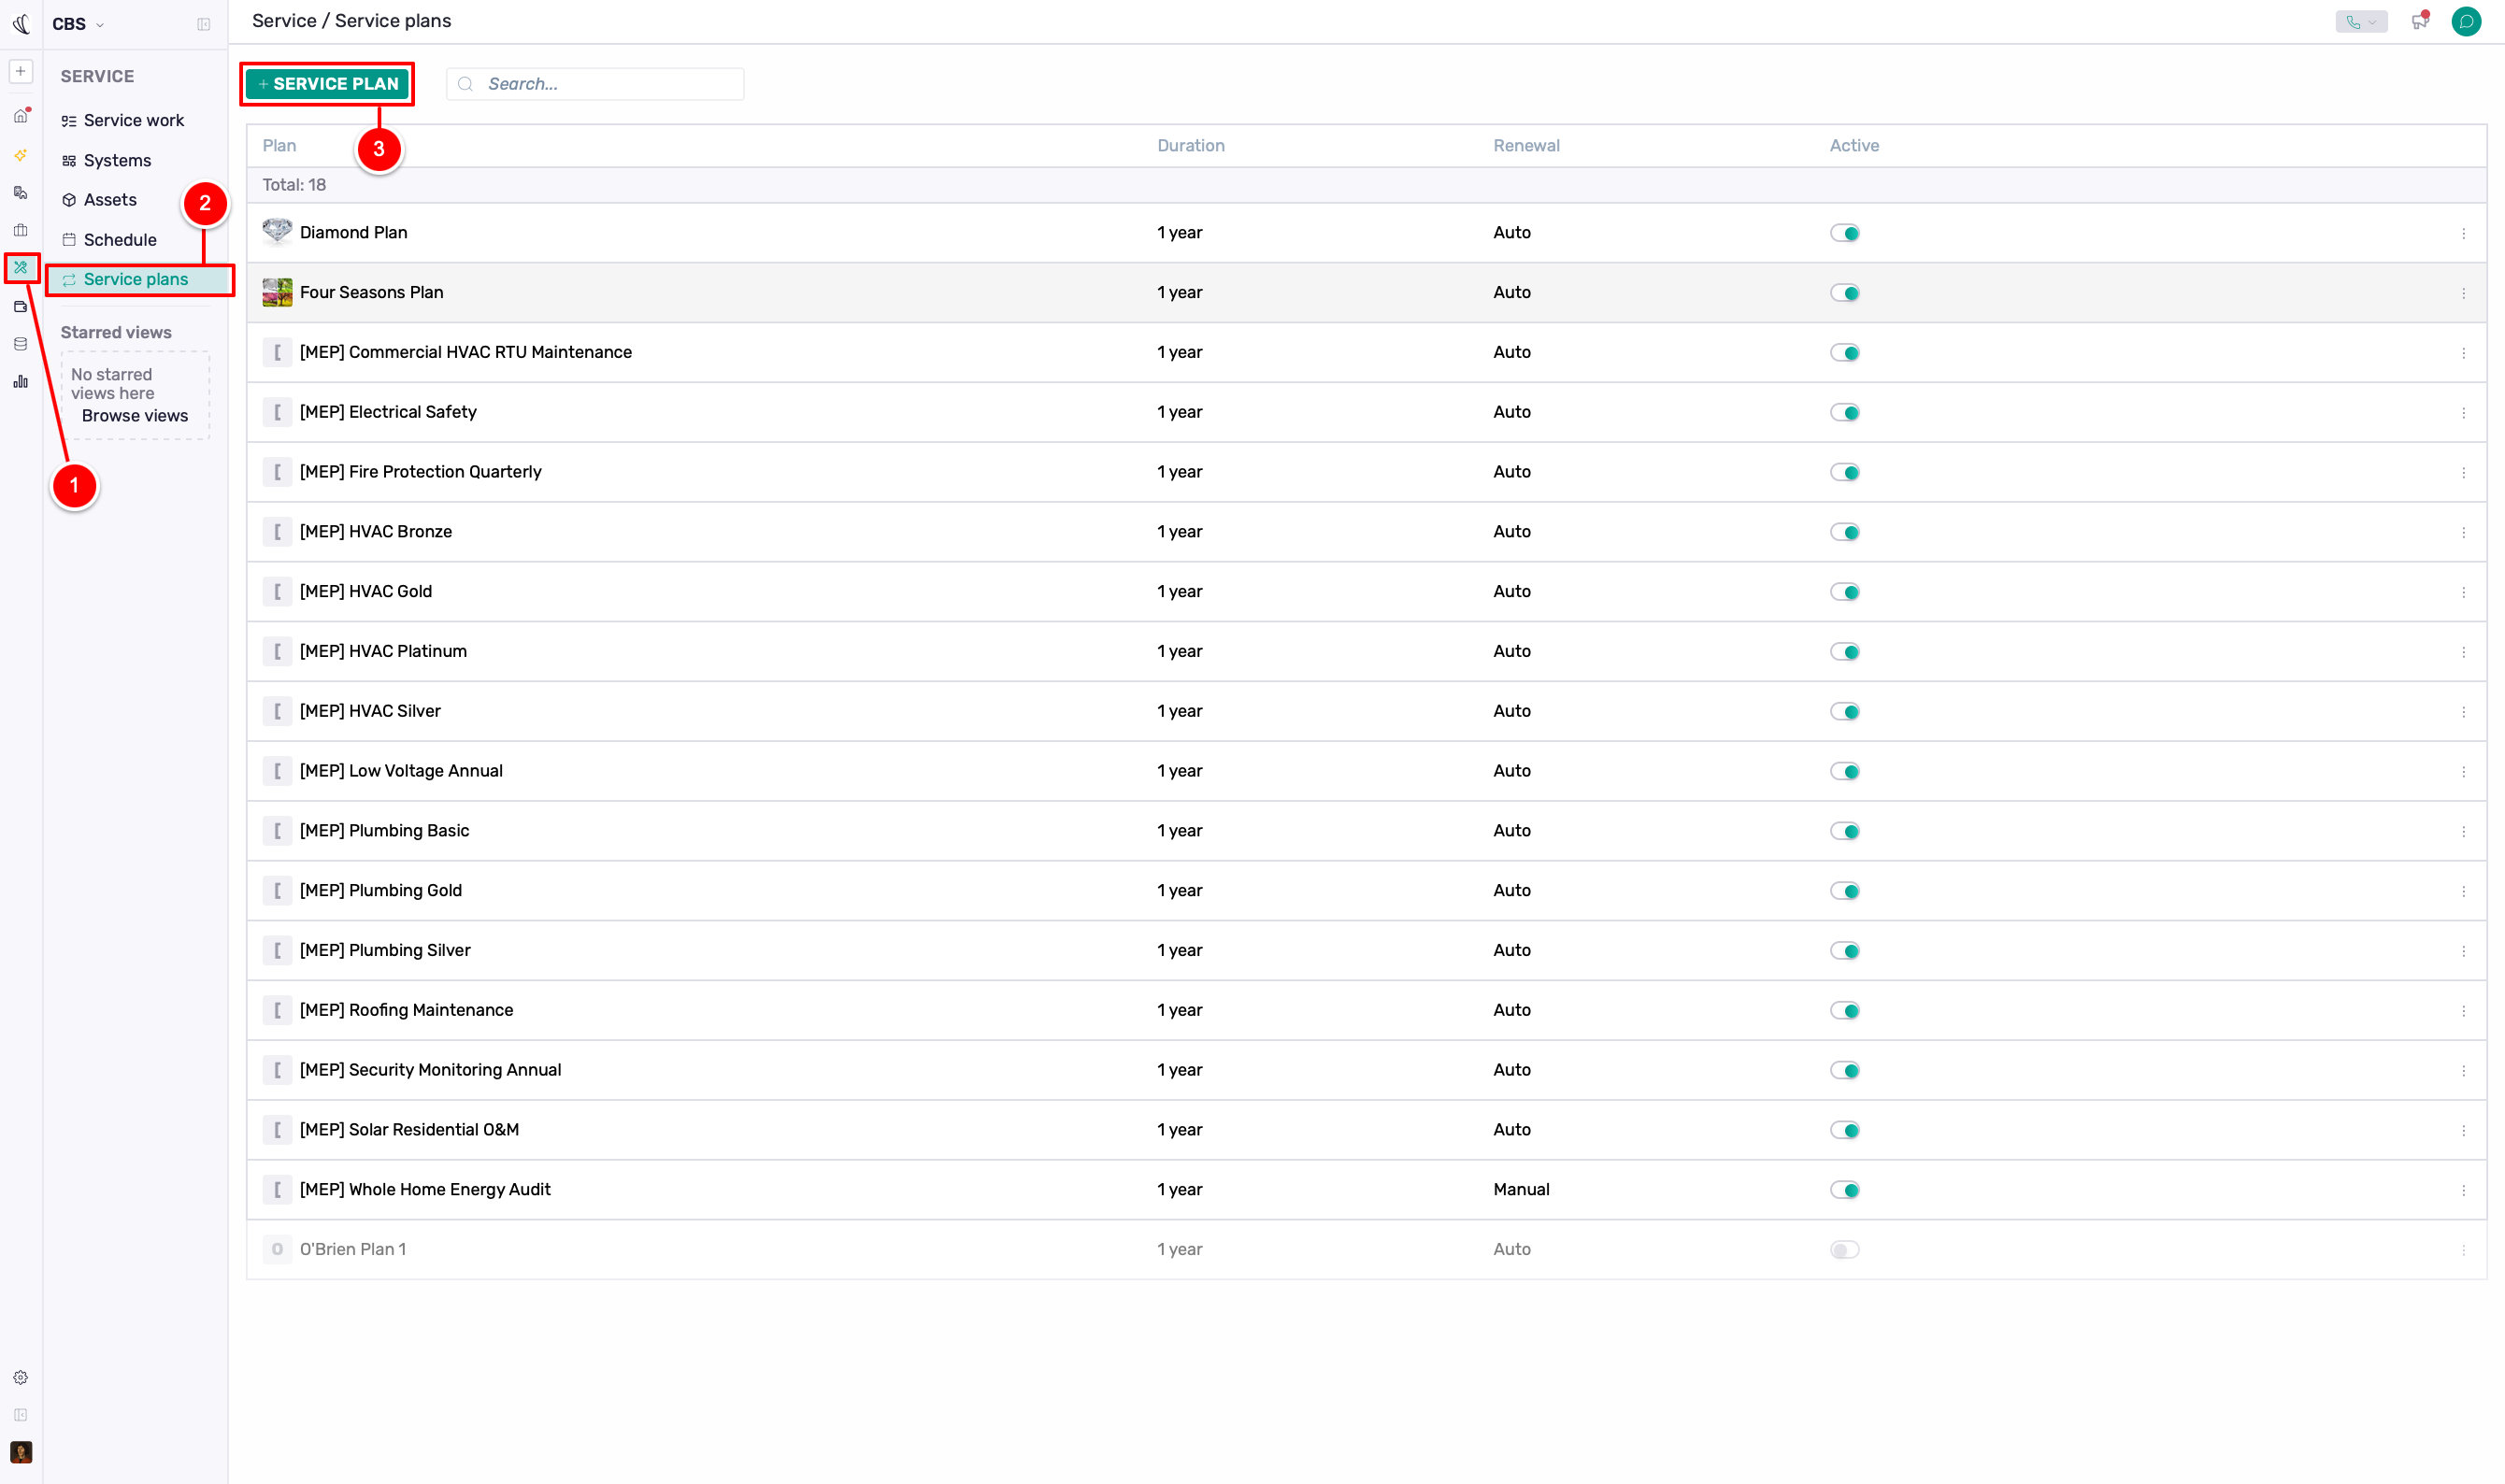Open the [MEP] Solar Residential O&M row
2505x1484 pixels.
[x=1366, y=1130]
